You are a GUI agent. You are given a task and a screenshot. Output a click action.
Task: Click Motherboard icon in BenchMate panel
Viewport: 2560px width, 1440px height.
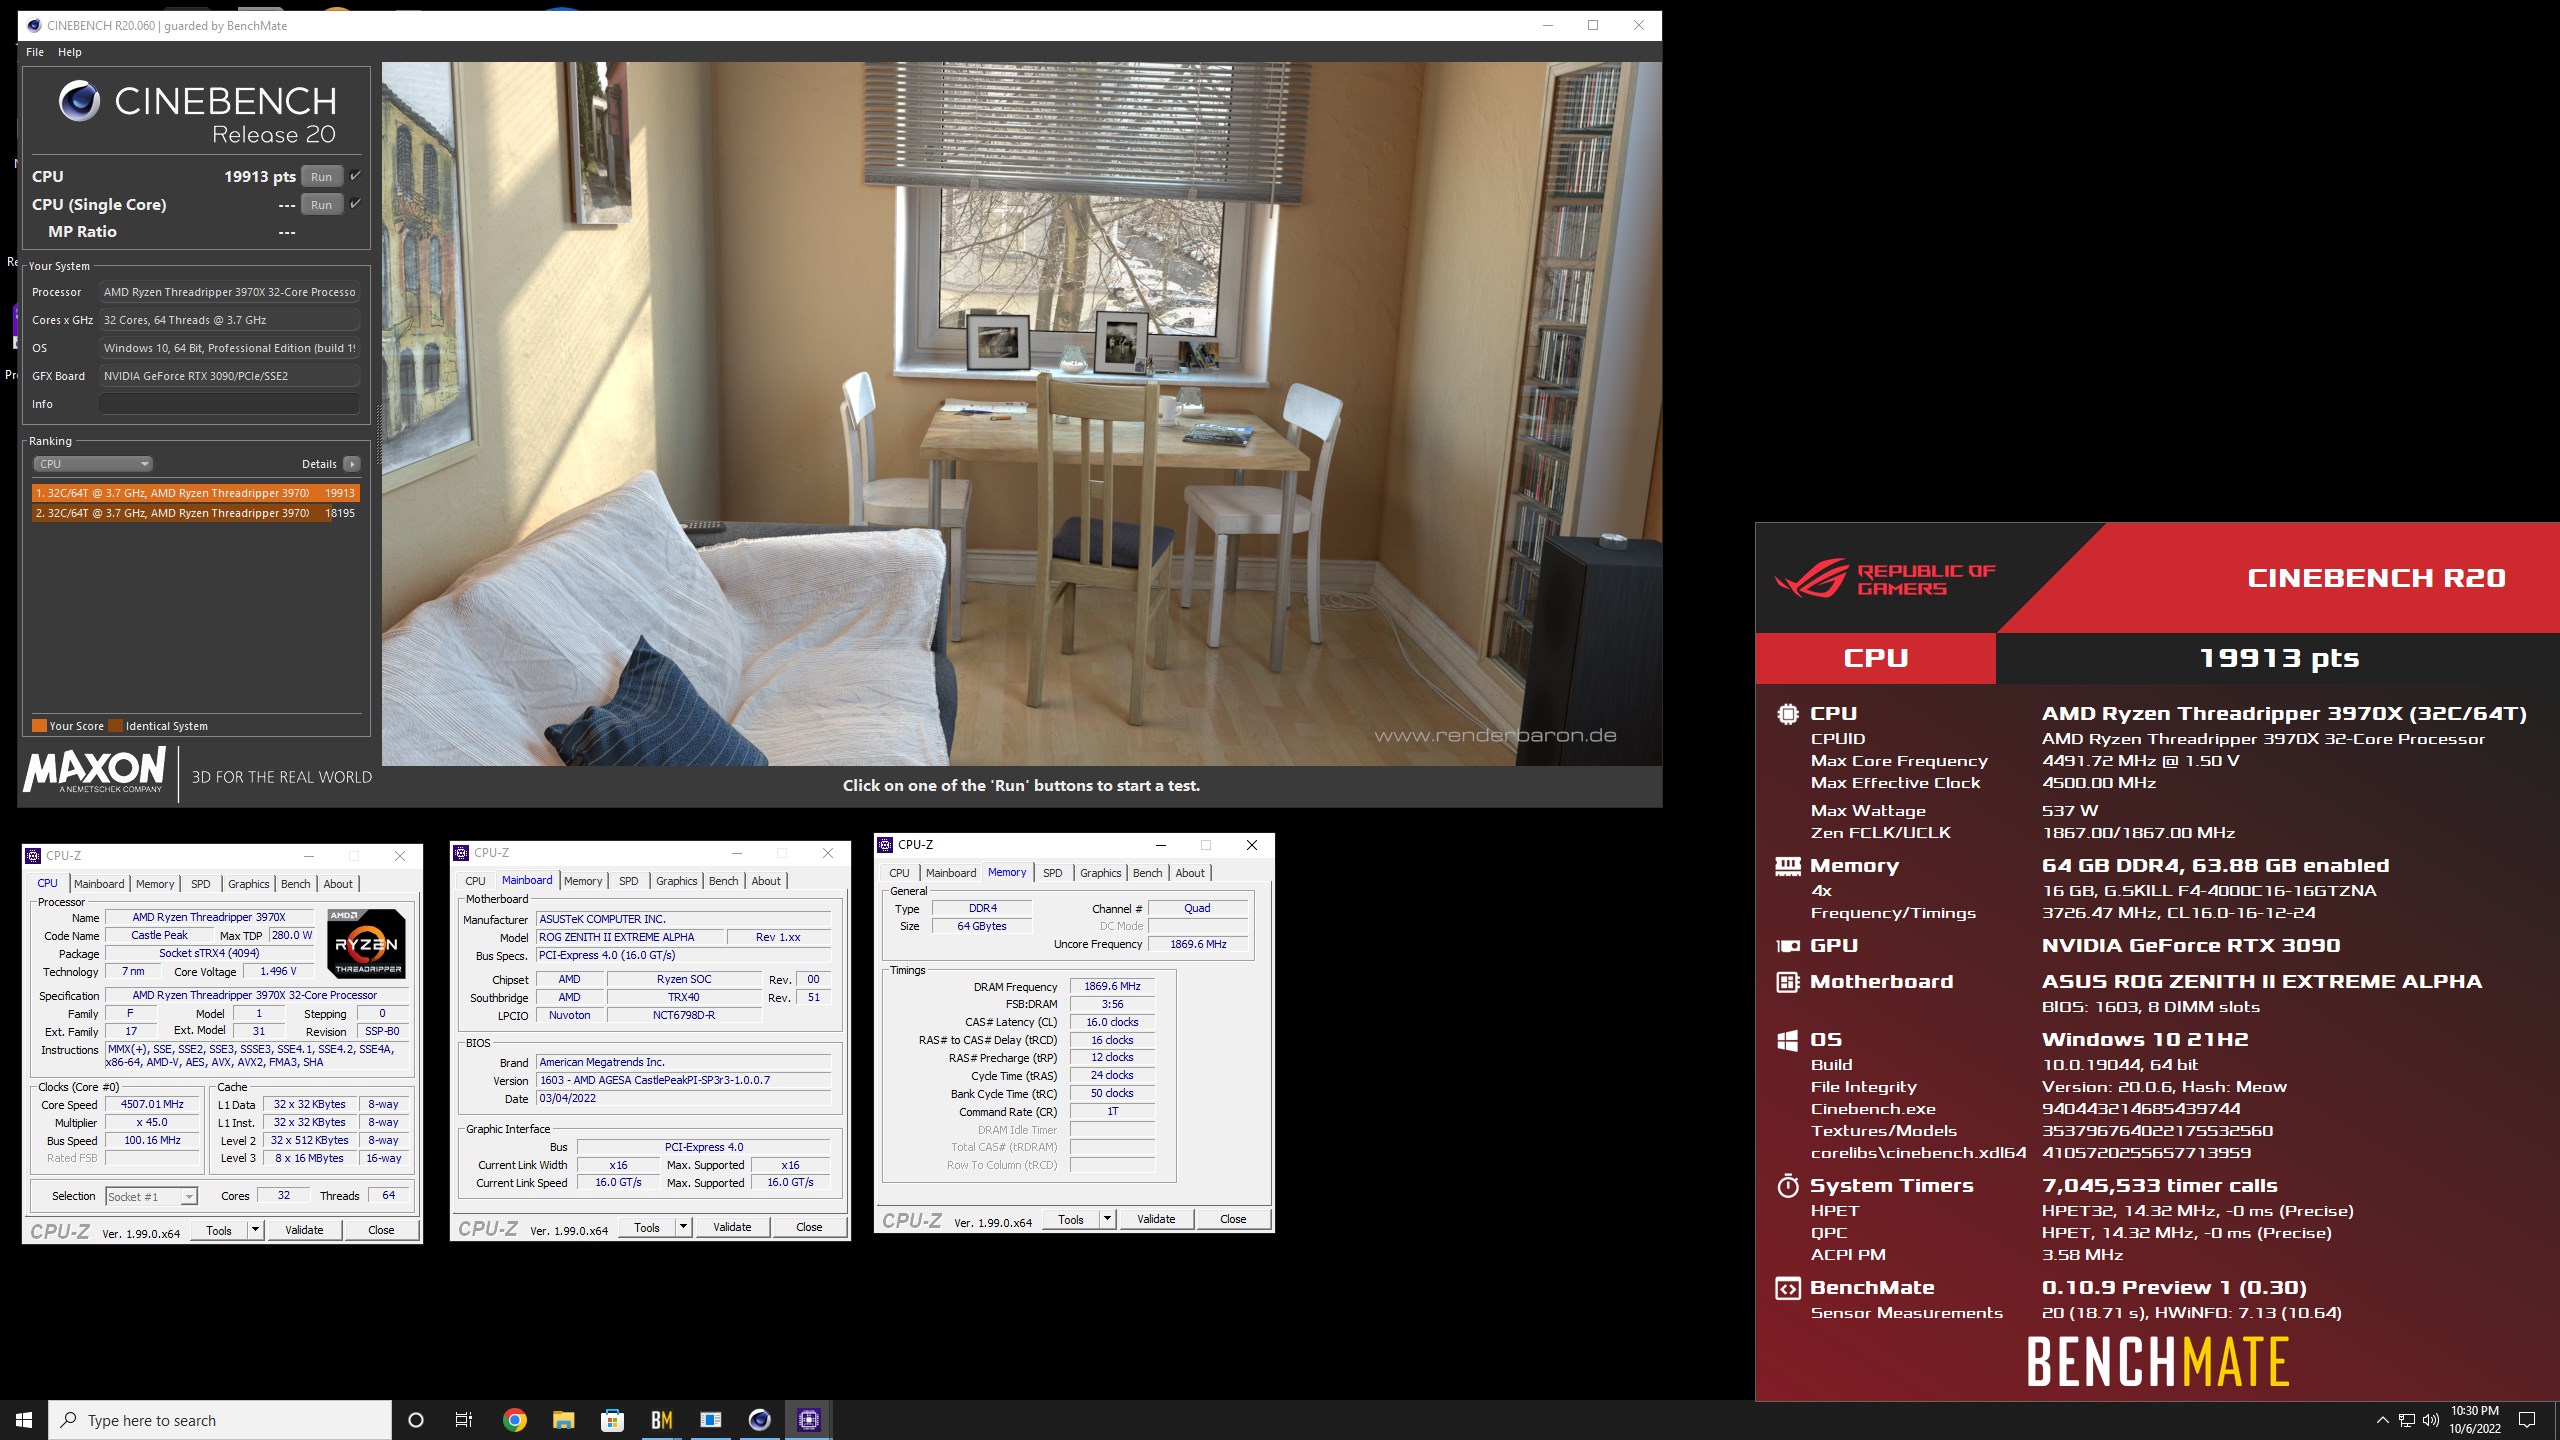click(1788, 982)
